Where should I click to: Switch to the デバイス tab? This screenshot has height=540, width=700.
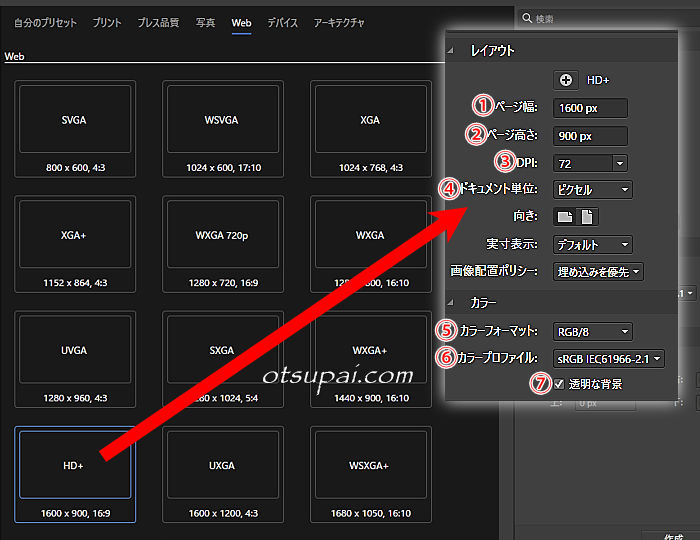(x=282, y=22)
